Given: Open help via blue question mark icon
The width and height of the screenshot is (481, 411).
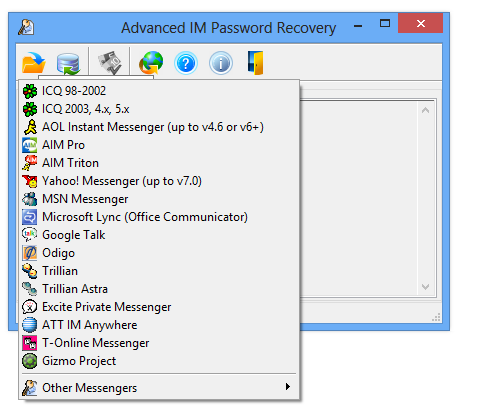Looking at the screenshot, I should pos(186,63).
